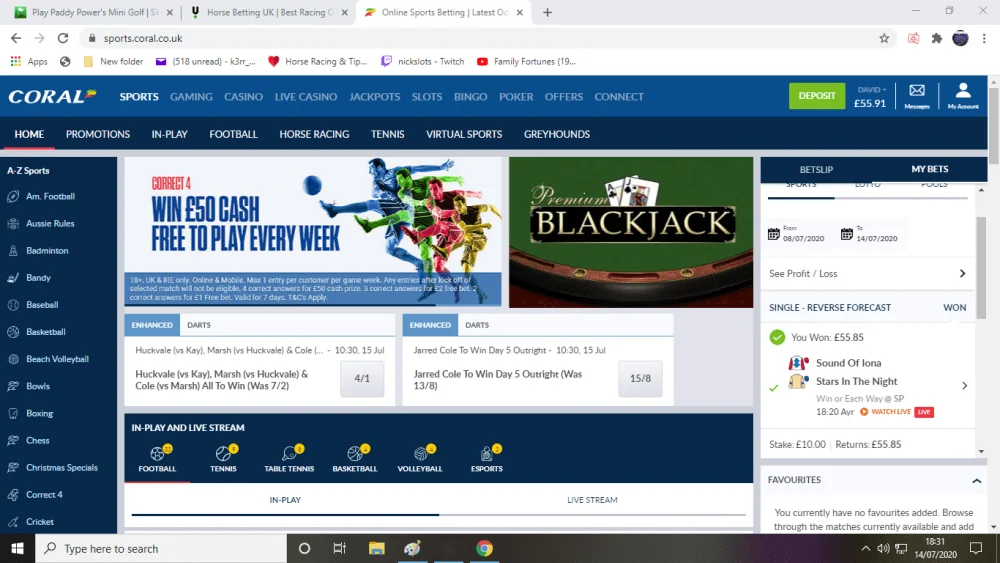Click Windows search box
Image resolution: width=1000 pixels, height=563 pixels.
(x=161, y=548)
